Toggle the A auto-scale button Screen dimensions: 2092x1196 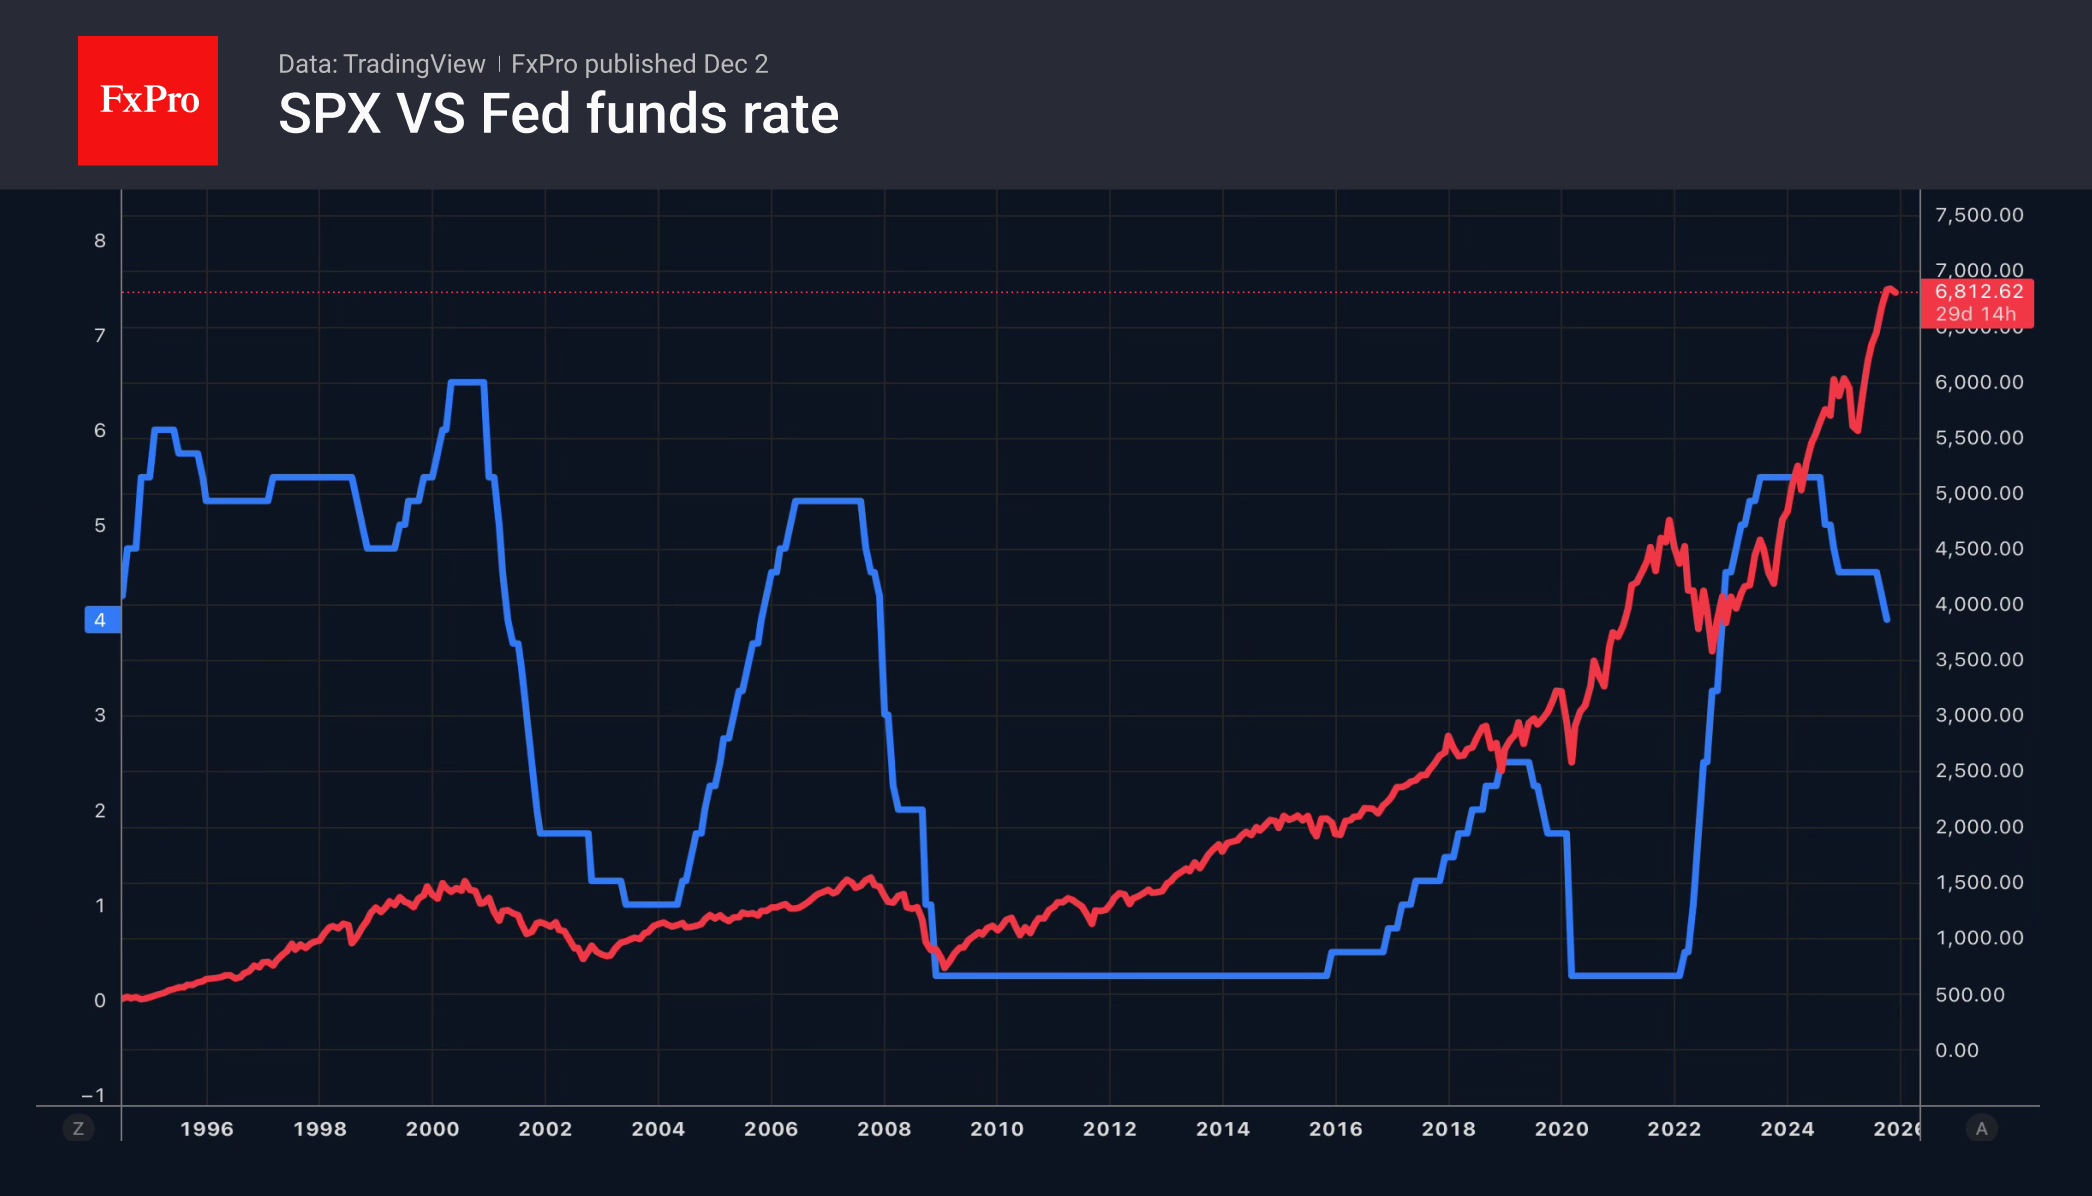coord(1981,1129)
